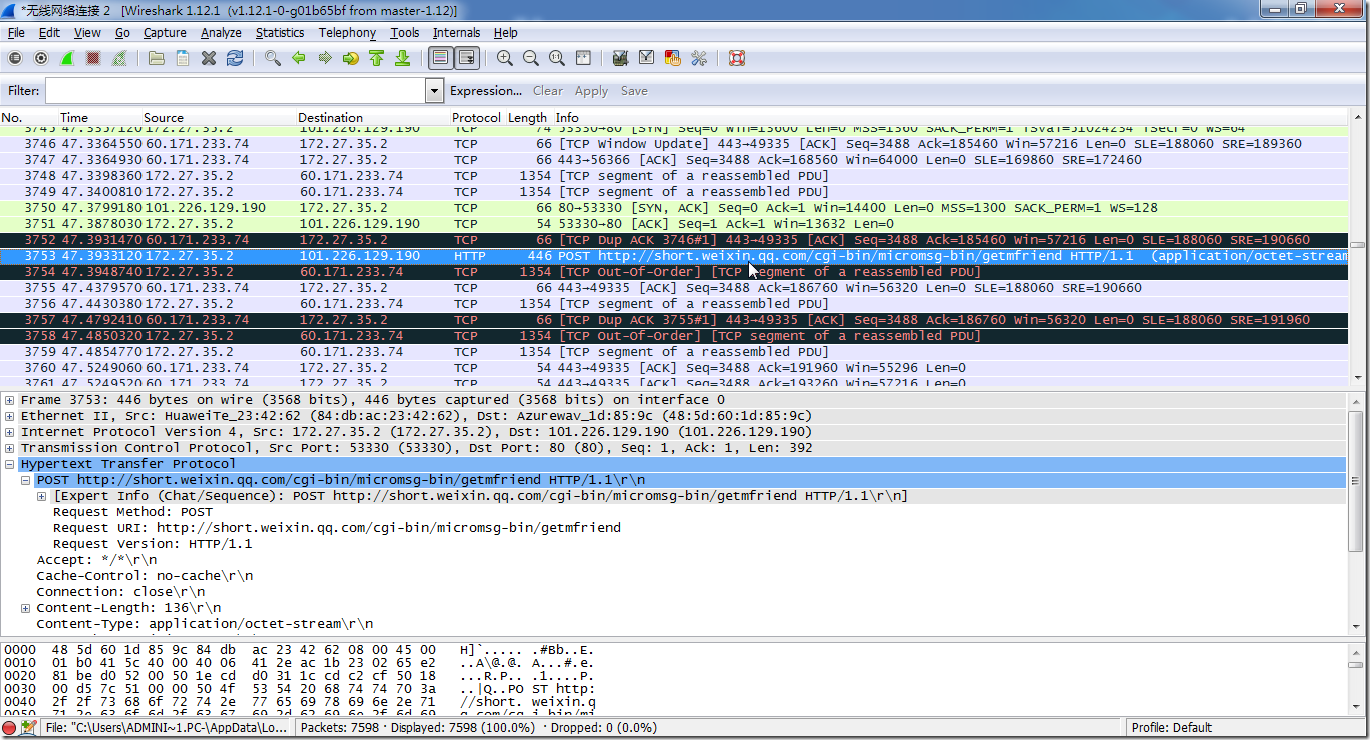1370x740 pixels.
Task: Select packet 3752 TCP Dup ACK row
Action: click(x=675, y=240)
